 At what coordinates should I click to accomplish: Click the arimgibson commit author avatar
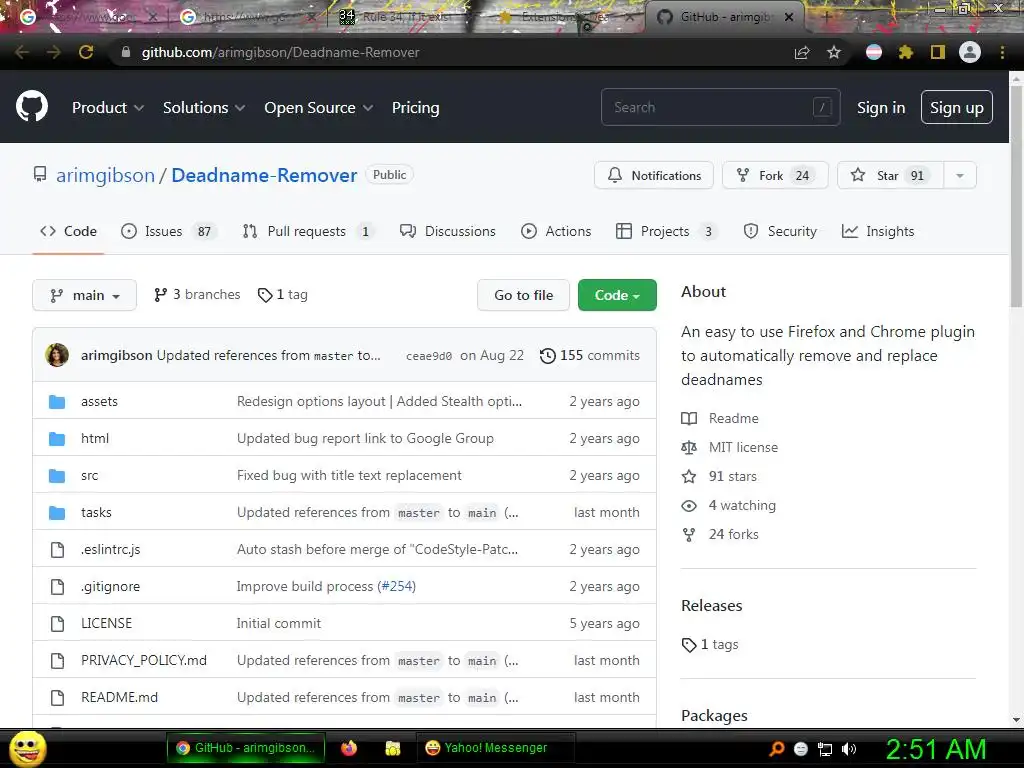point(57,355)
